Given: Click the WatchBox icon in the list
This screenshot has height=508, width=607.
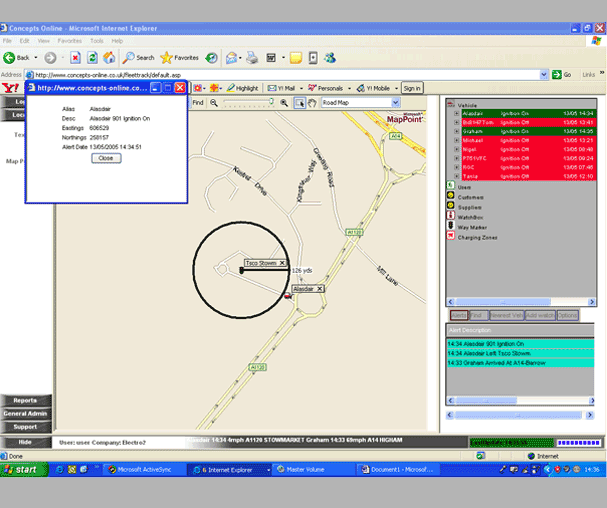Looking at the screenshot, I should tap(450, 216).
